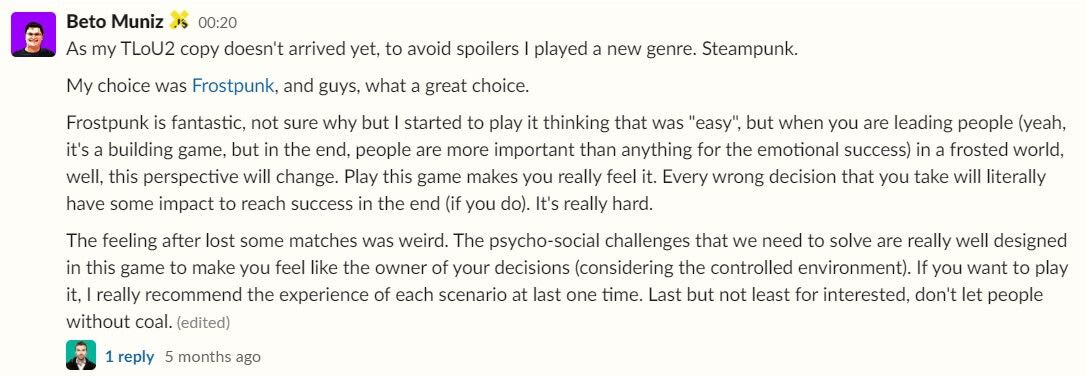Screen dimensions: 1086x376
Task: Click the 5 months ago reply time
Action: point(213,357)
